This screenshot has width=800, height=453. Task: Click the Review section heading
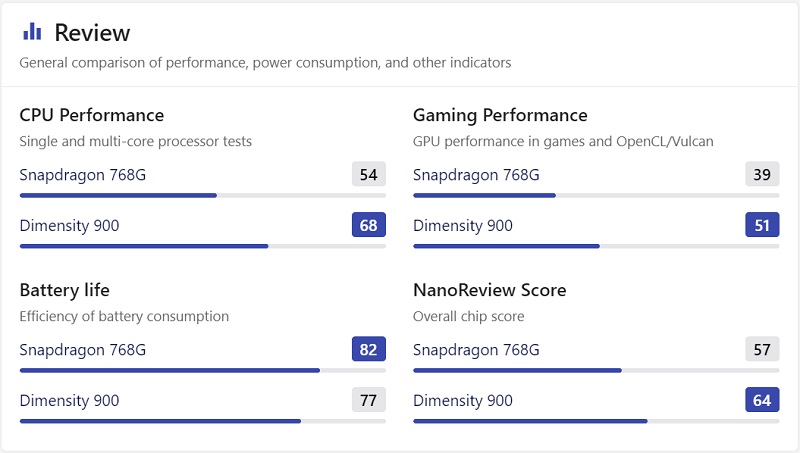92,33
